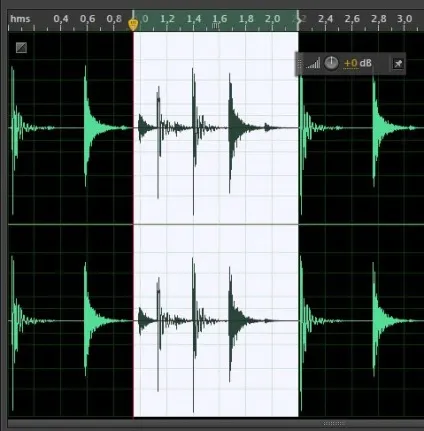This screenshot has height=431, width=424.
Task: Click the 0,6 mark on the time ruler
Action: pyautogui.click(x=87, y=19)
